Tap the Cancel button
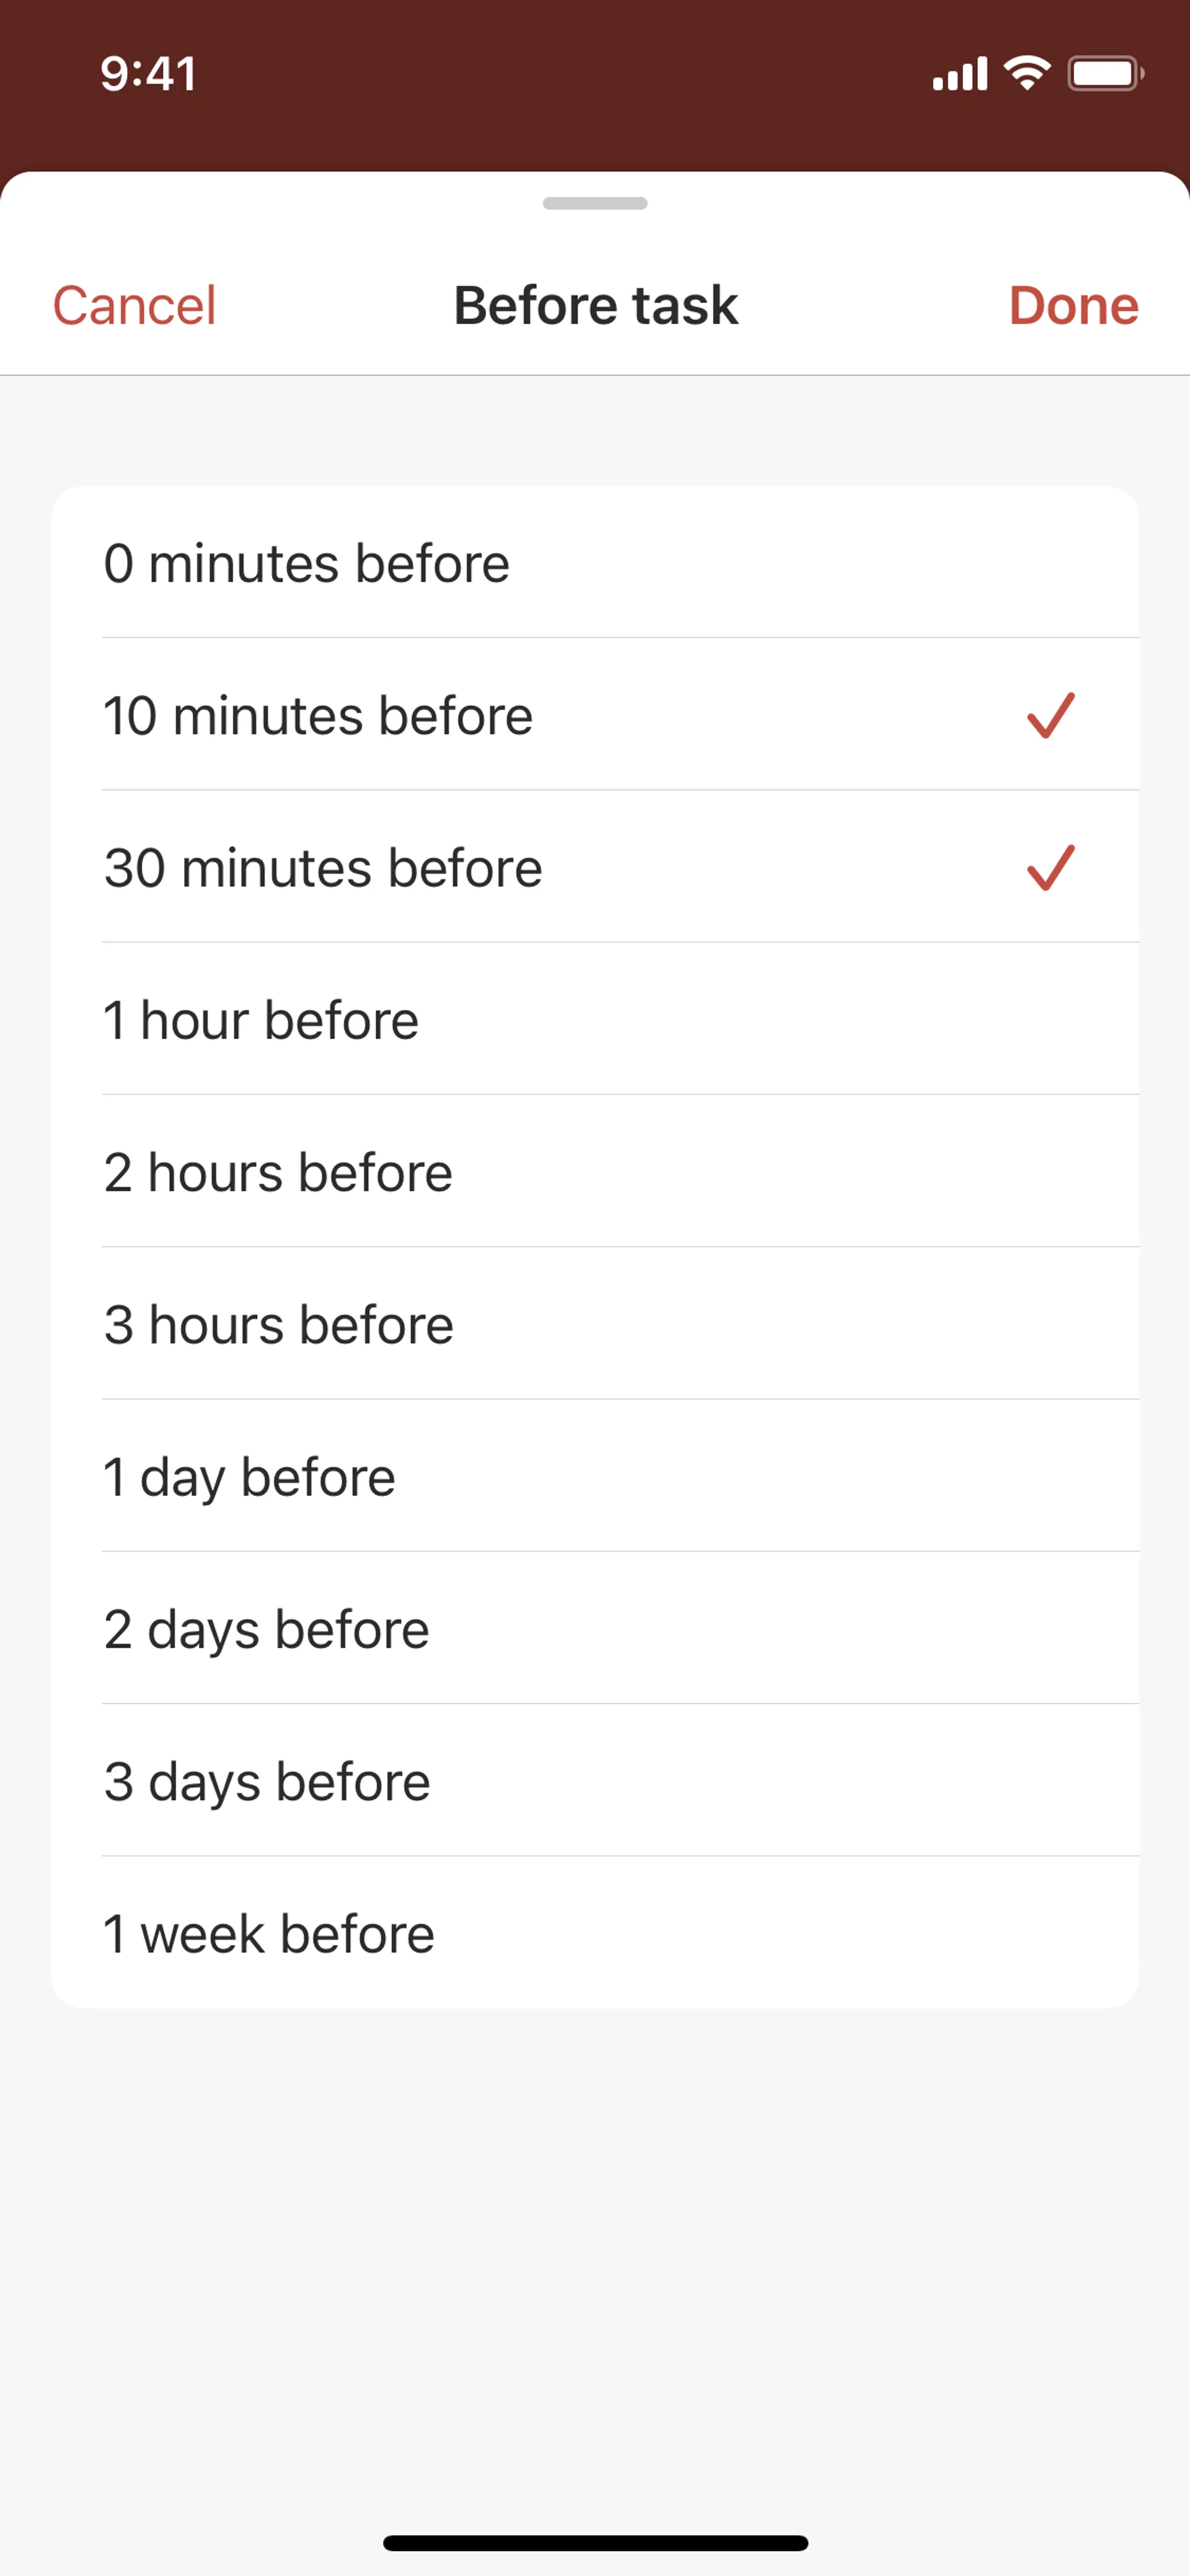Image resolution: width=1190 pixels, height=2576 pixels. (x=134, y=305)
